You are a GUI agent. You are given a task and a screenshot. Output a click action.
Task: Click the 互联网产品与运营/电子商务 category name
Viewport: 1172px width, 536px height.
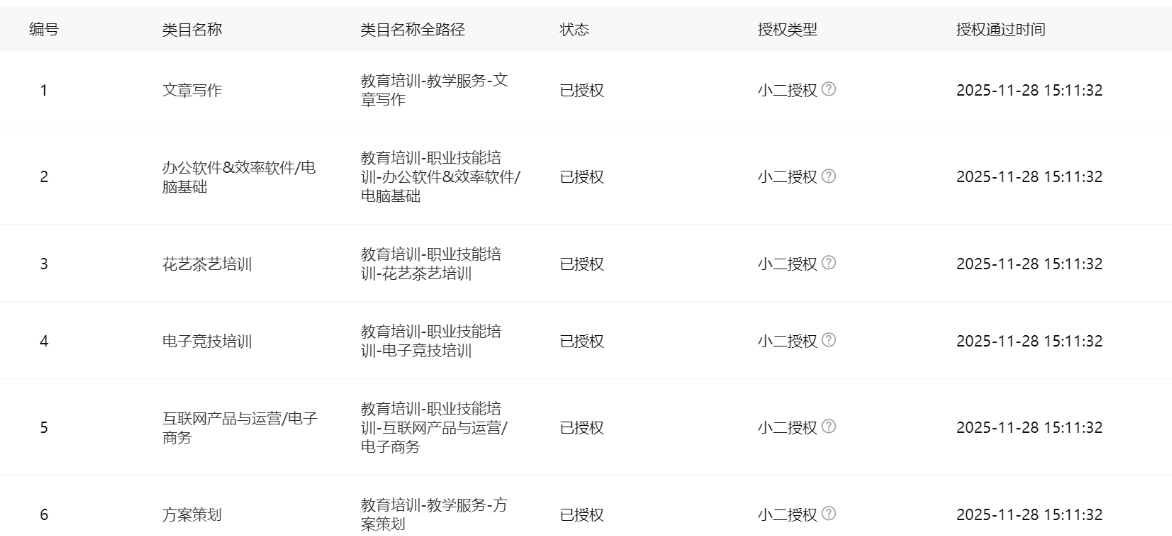[240, 428]
